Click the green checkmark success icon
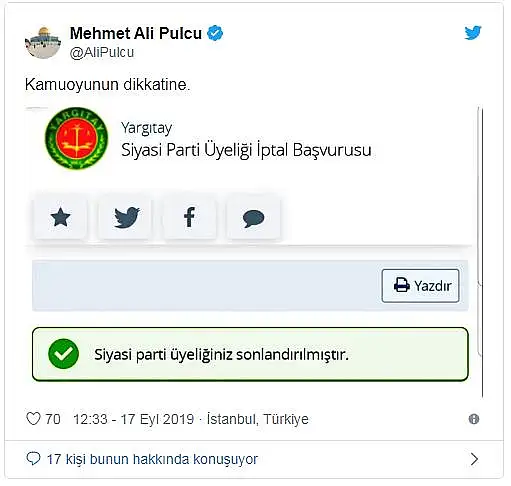This screenshot has height=486, width=511. click(63, 354)
